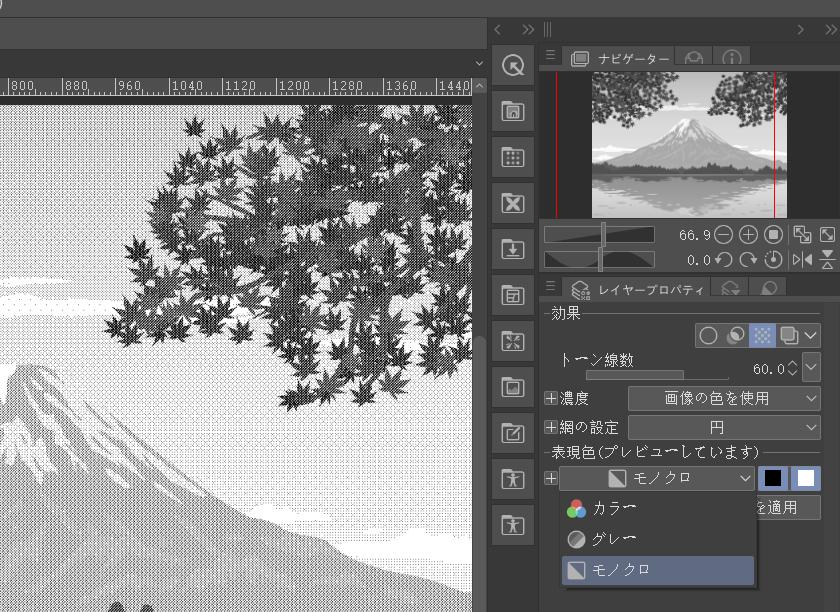Toggle the black expression color swatch
The height and width of the screenshot is (612, 840).
[x=772, y=478]
